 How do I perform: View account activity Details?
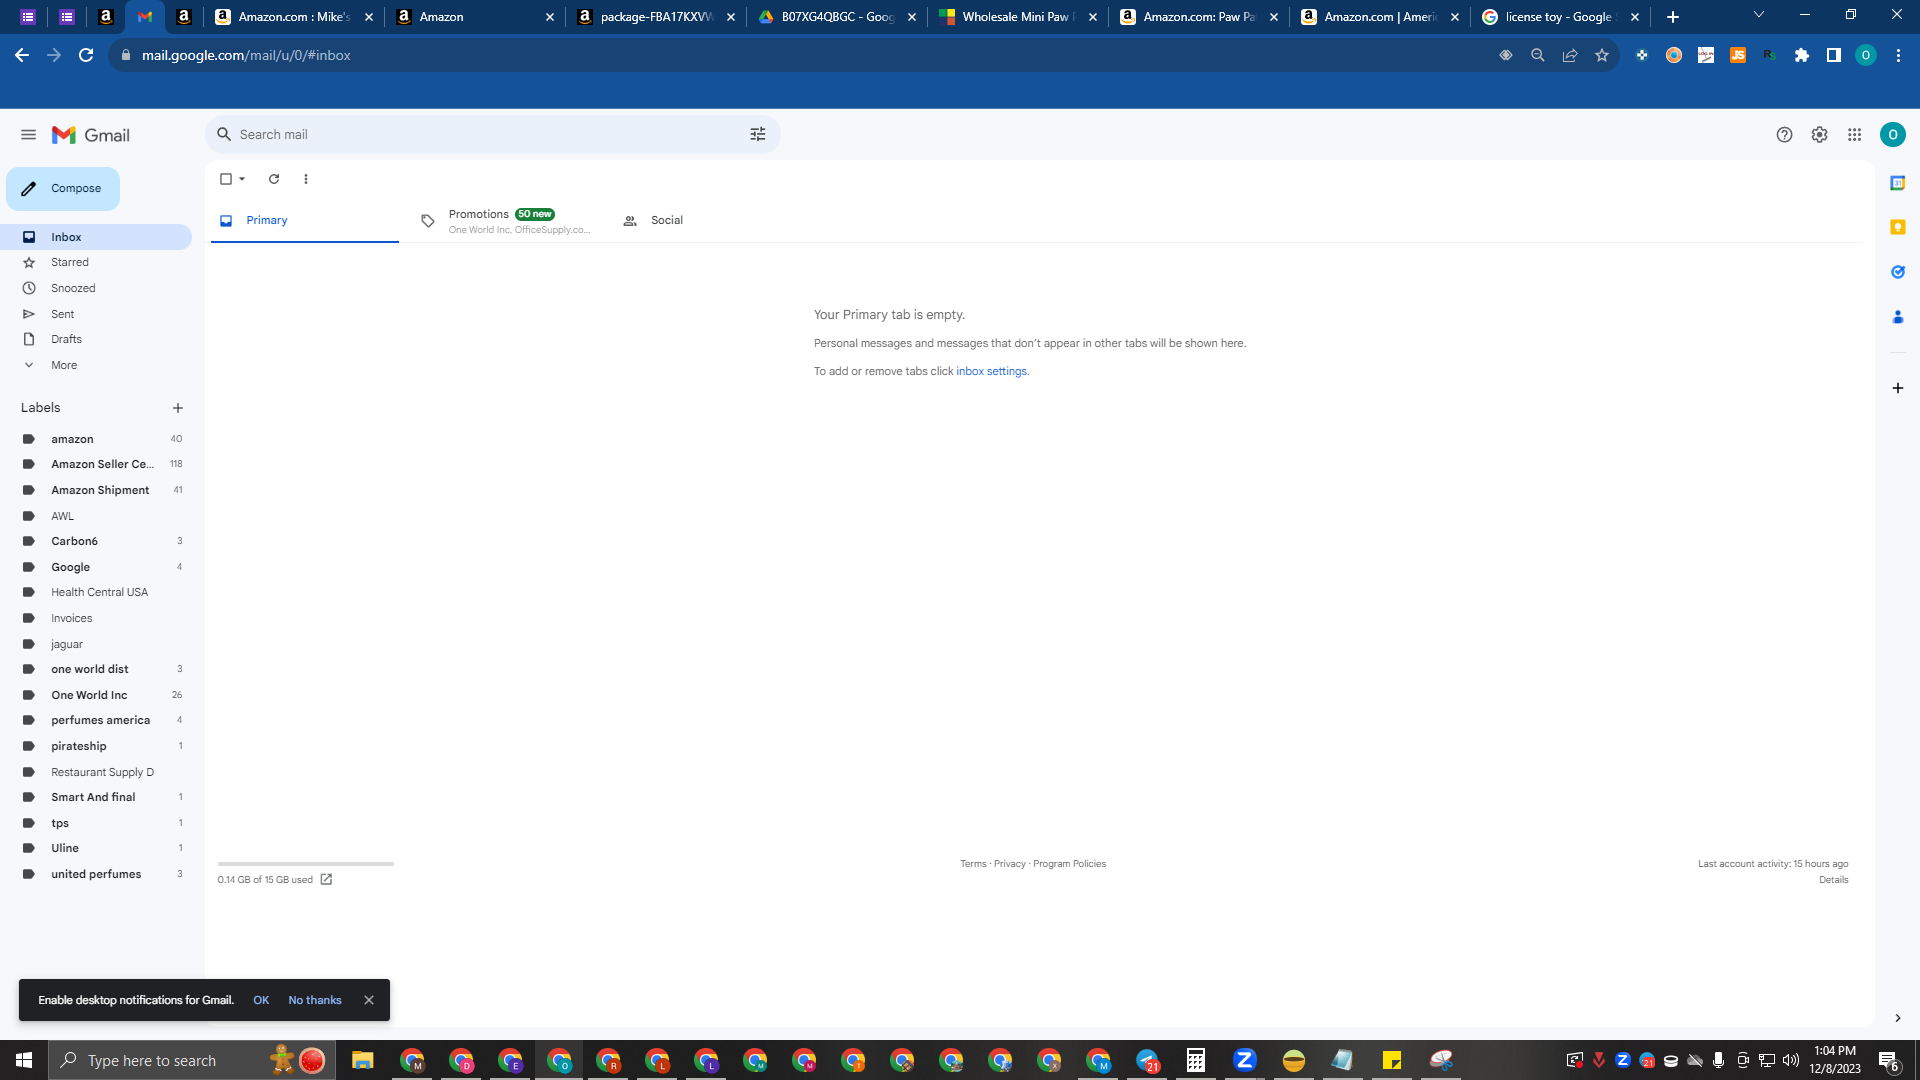(x=1834, y=880)
